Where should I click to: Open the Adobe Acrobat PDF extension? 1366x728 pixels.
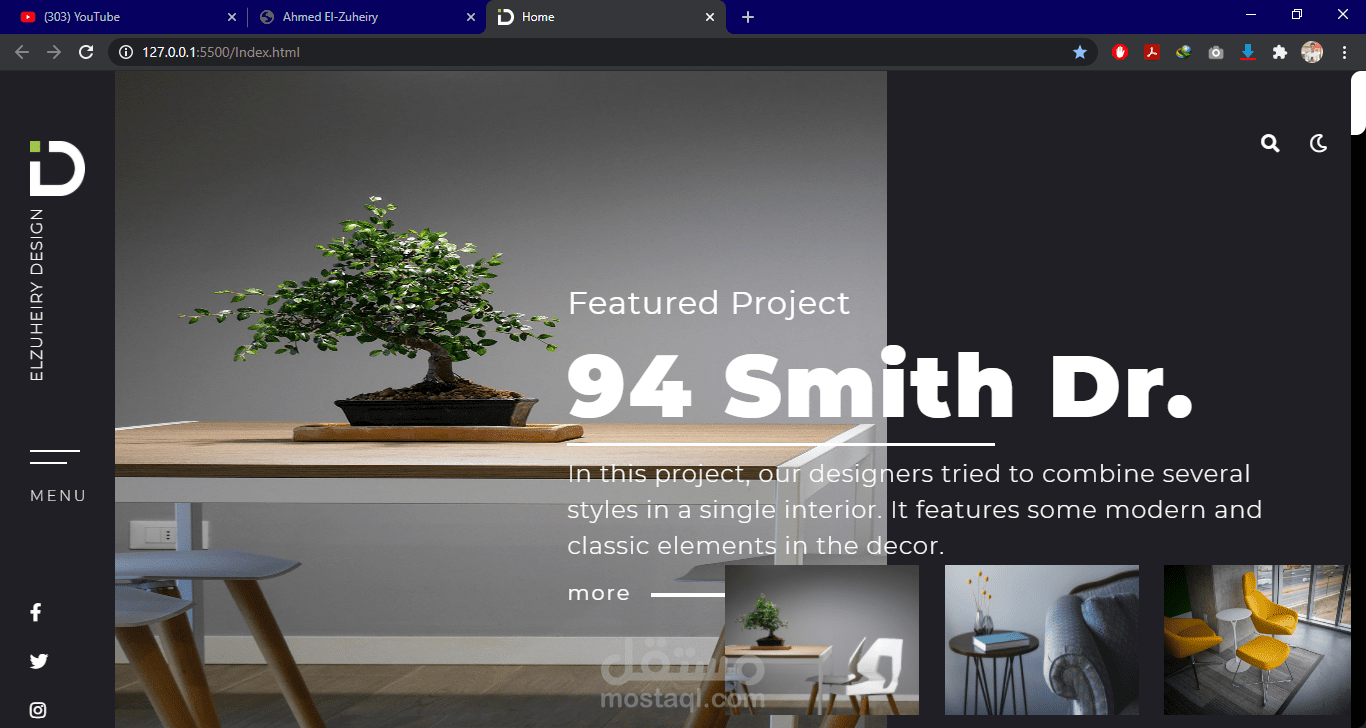(x=1152, y=52)
